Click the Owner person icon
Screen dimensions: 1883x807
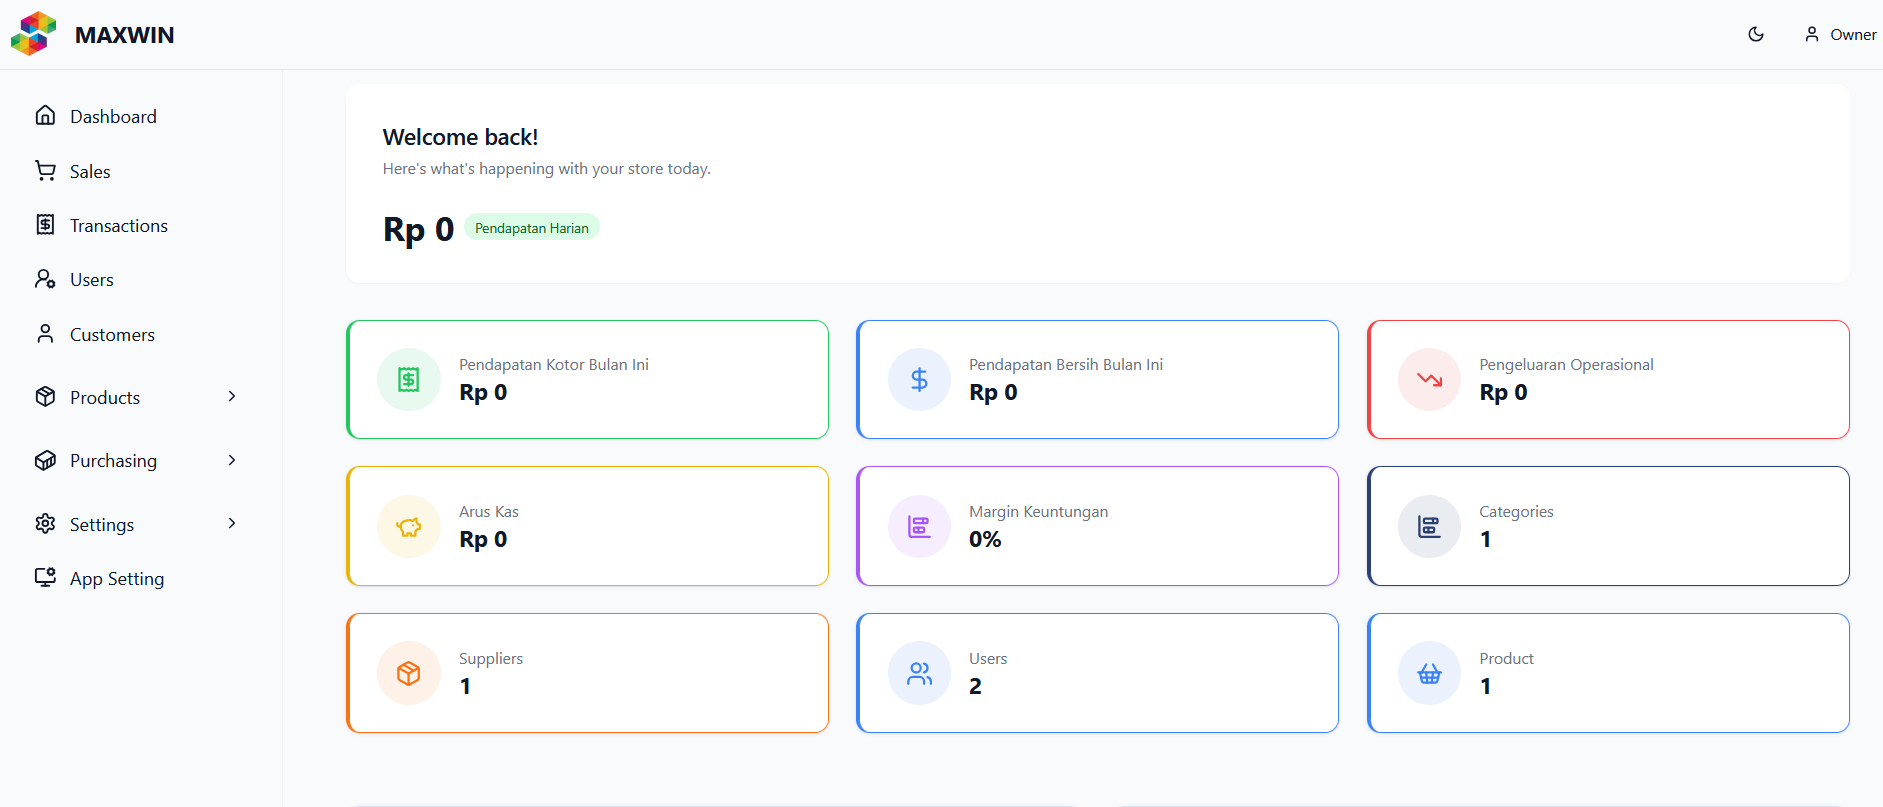tap(1811, 34)
